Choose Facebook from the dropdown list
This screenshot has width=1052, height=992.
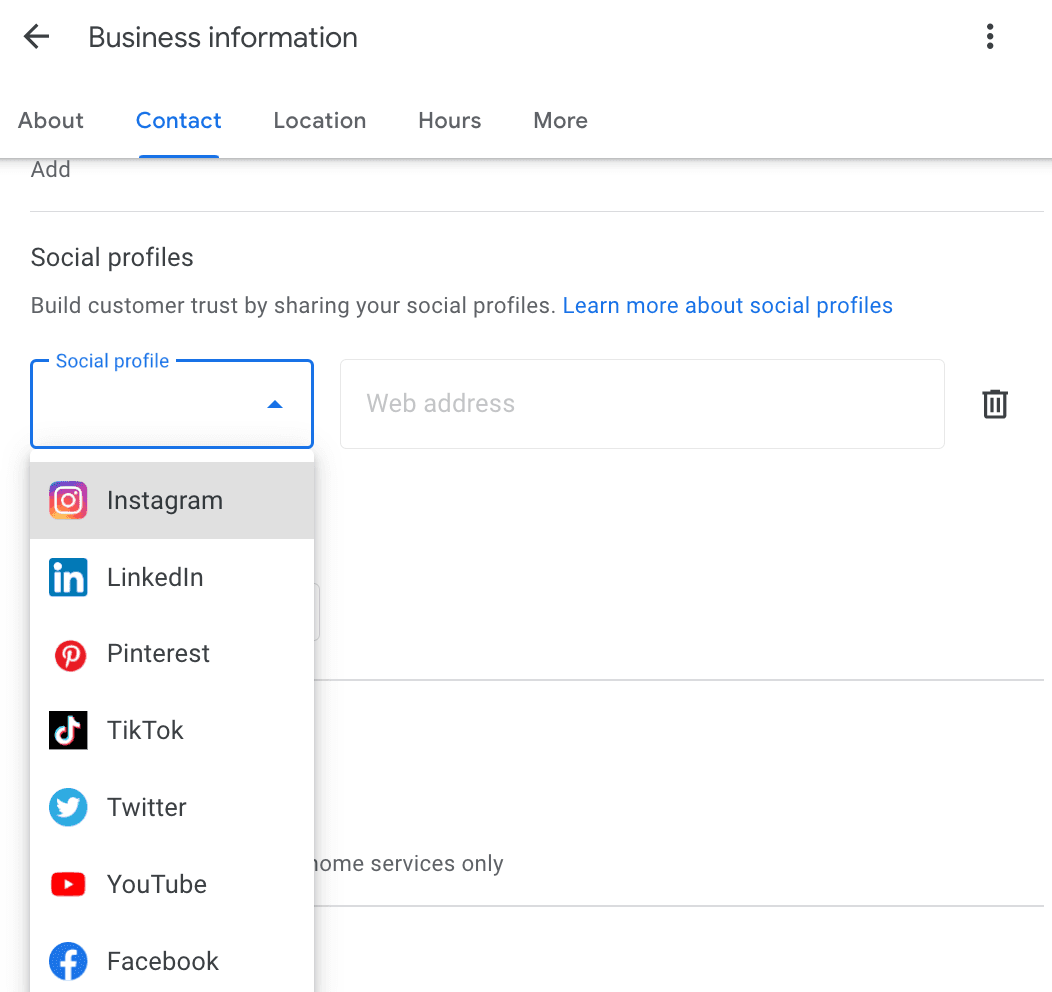coord(172,961)
